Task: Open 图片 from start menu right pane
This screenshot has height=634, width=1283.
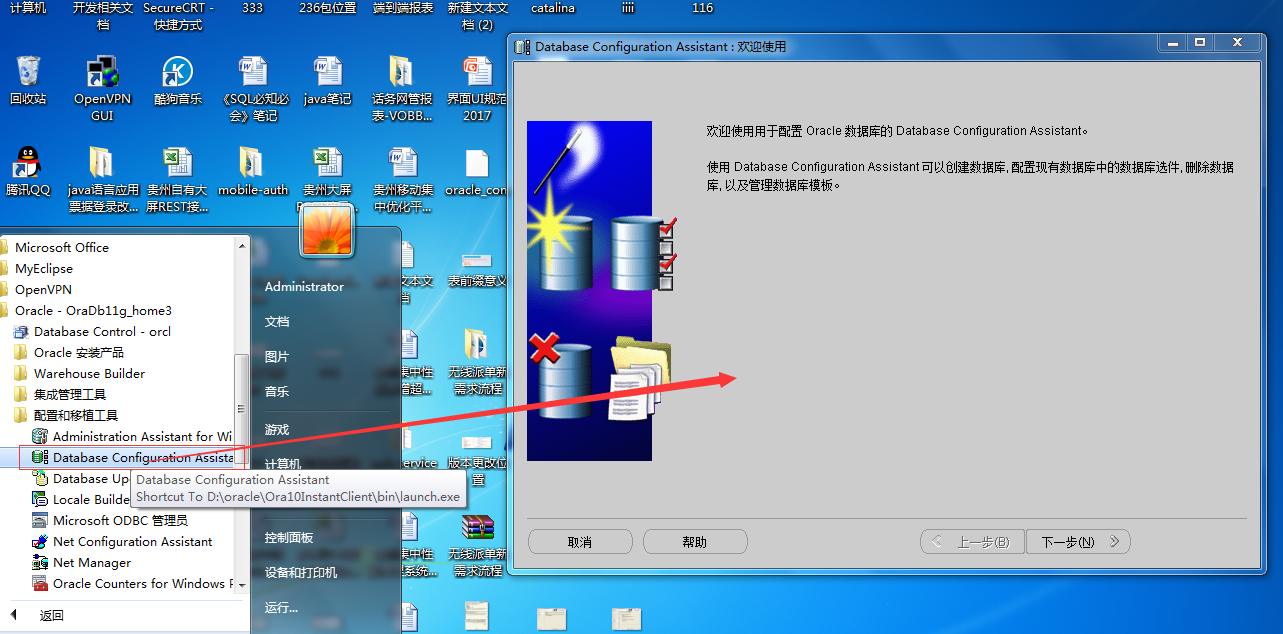Action: coord(277,357)
